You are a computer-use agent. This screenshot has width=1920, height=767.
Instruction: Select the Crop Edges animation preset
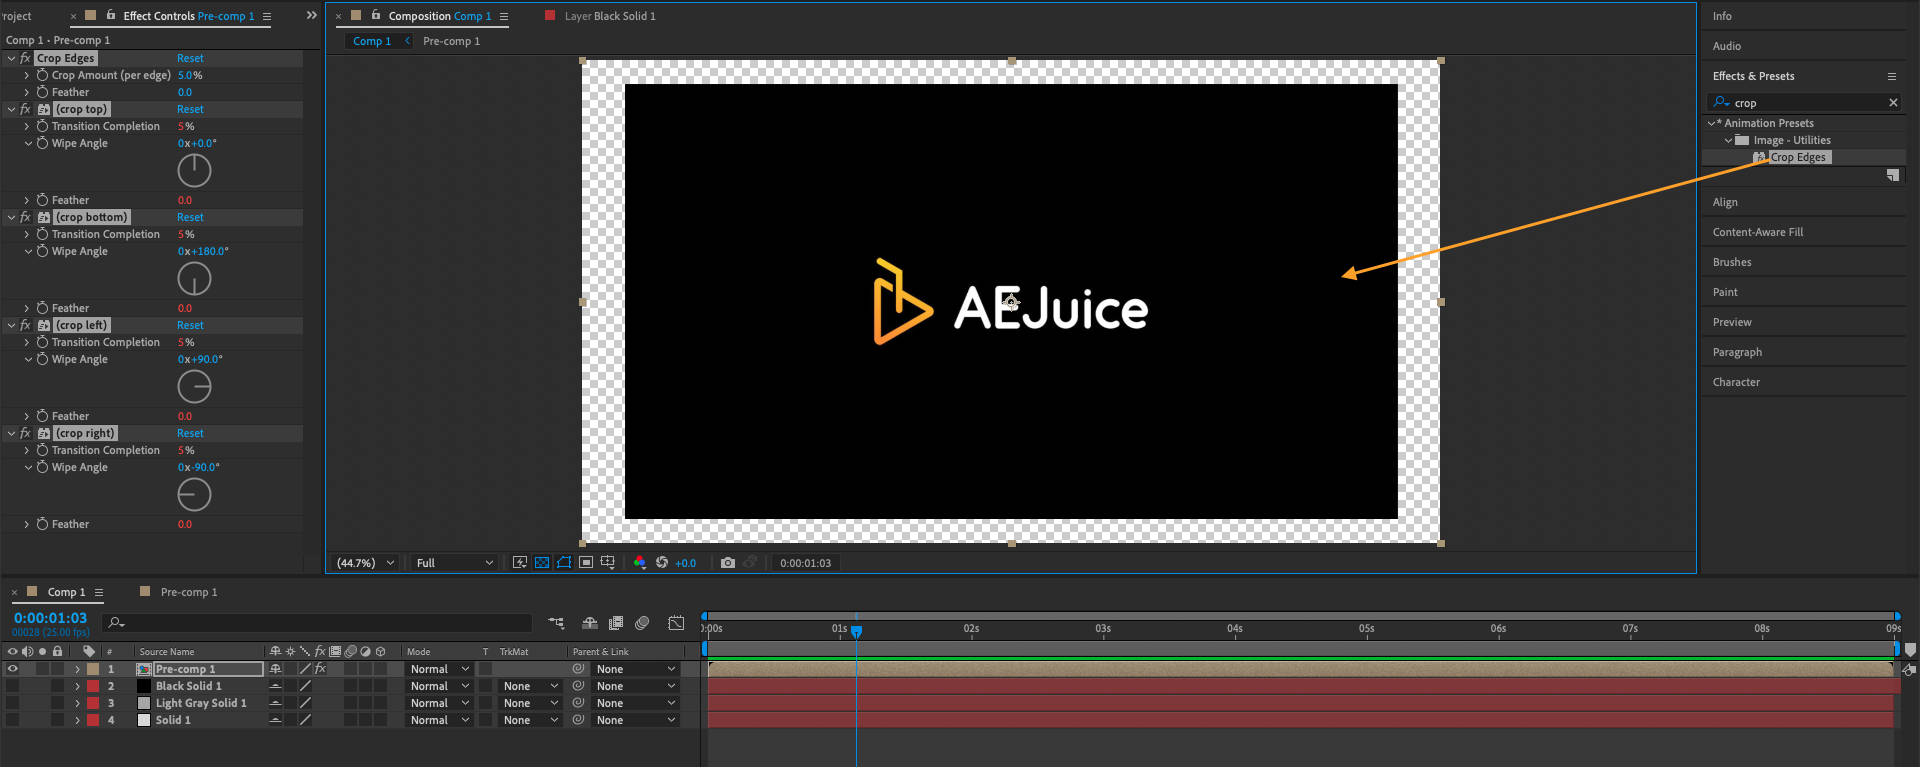[1798, 157]
